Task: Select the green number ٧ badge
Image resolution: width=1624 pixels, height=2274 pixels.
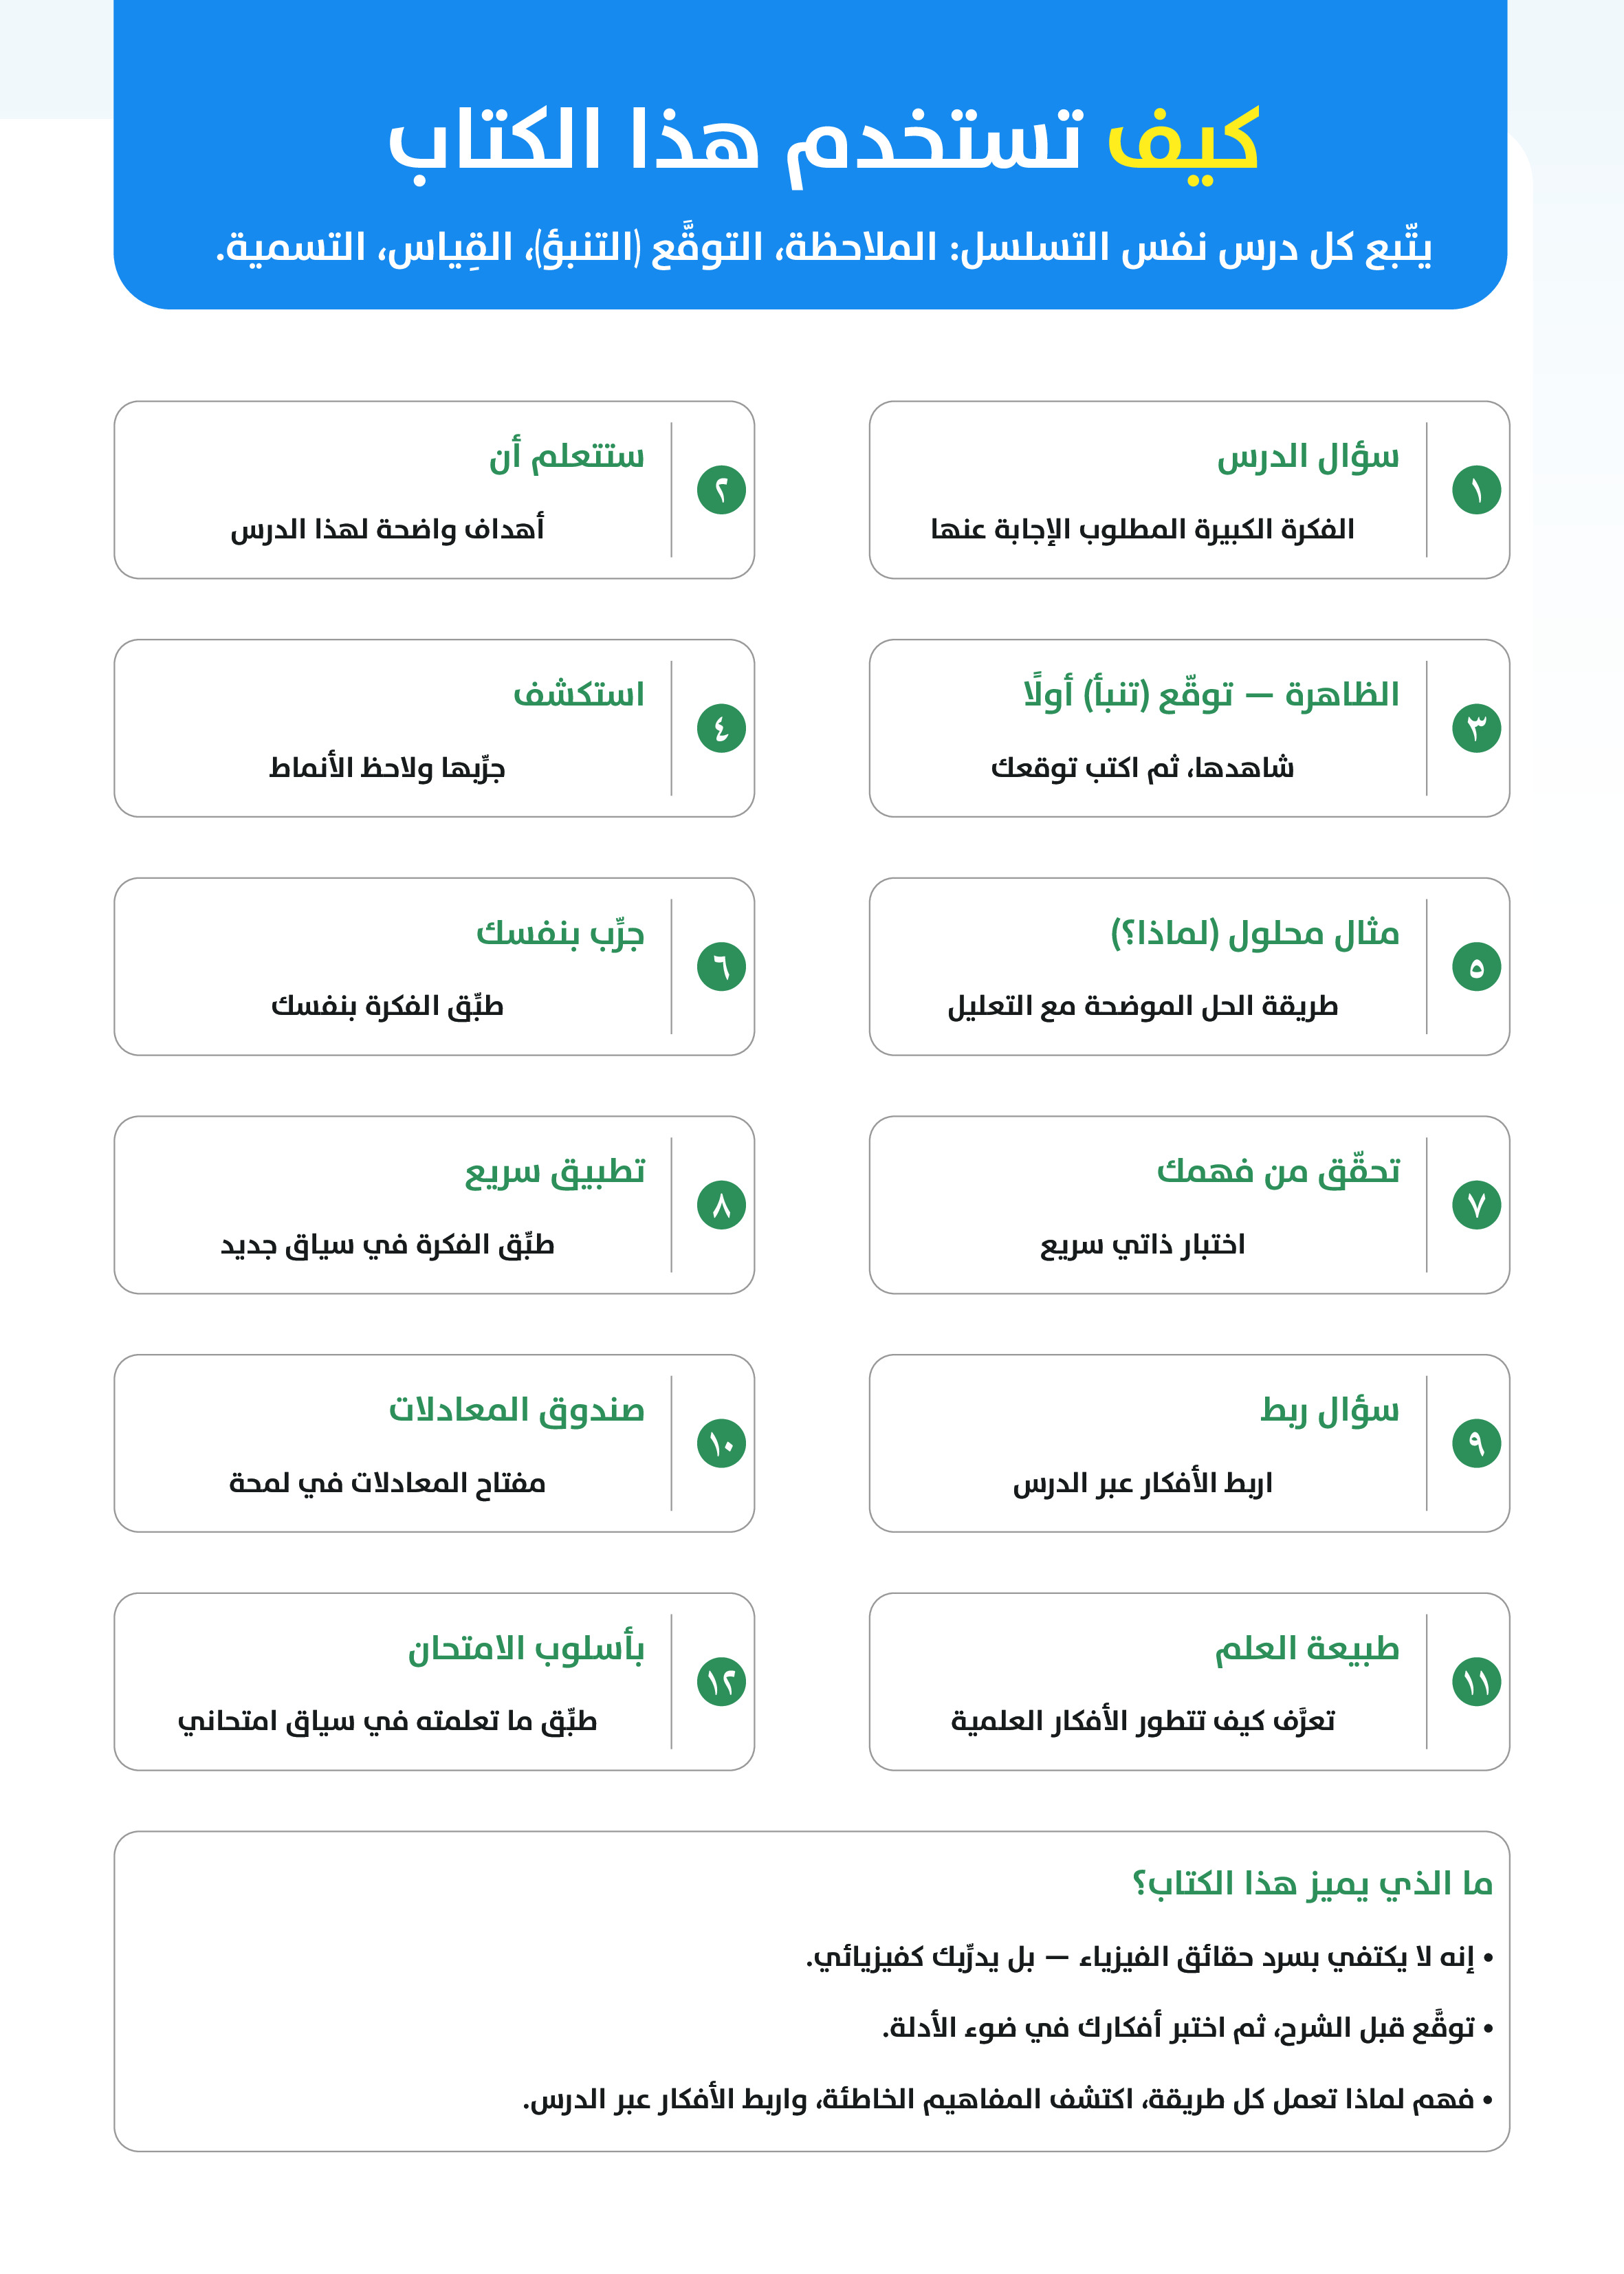Action: [x=1476, y=1205]
